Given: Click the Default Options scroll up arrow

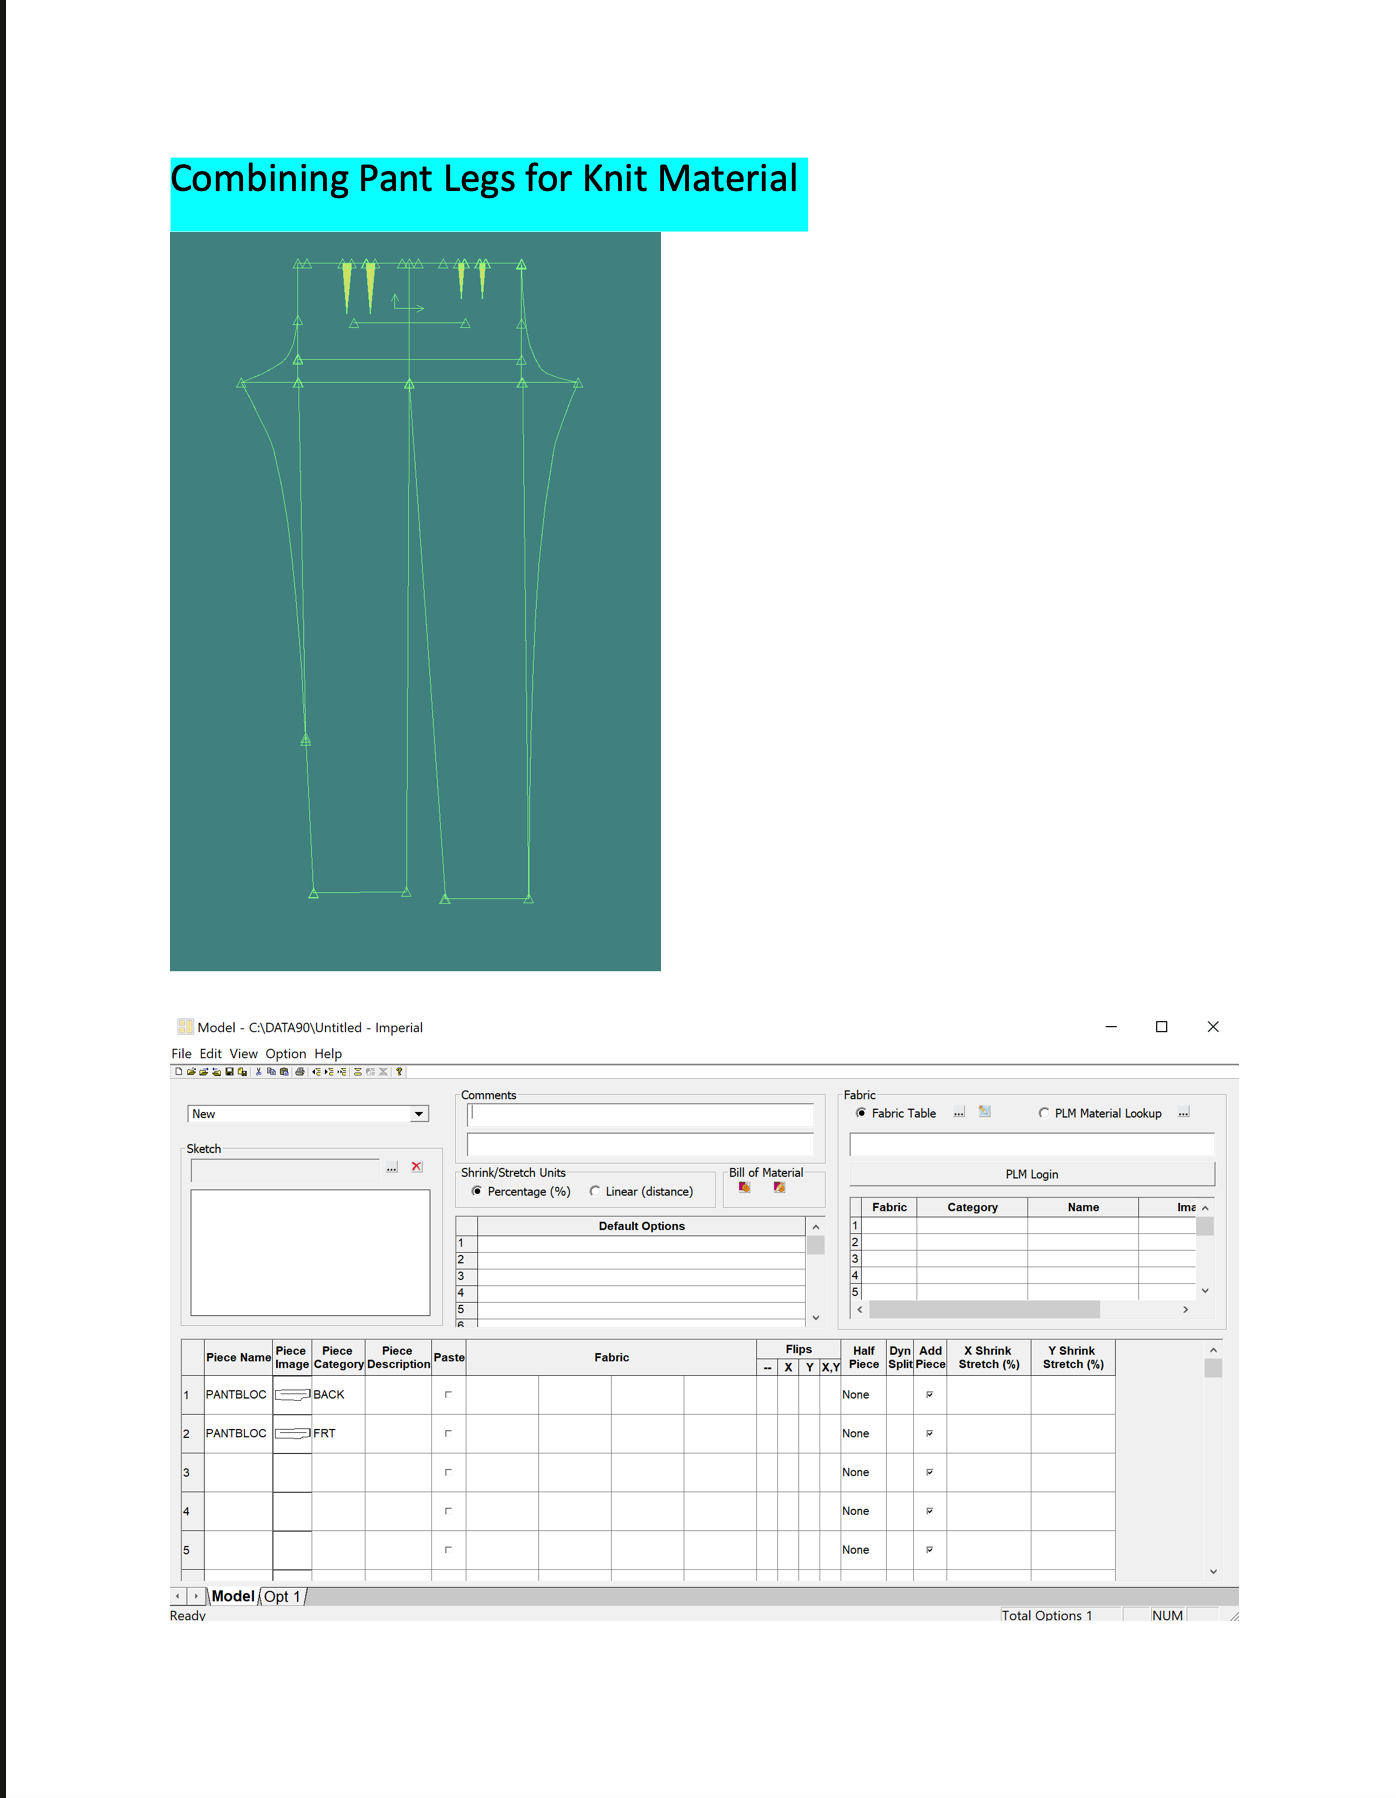Looking at the screenshot, I should tap(816, 1227).
